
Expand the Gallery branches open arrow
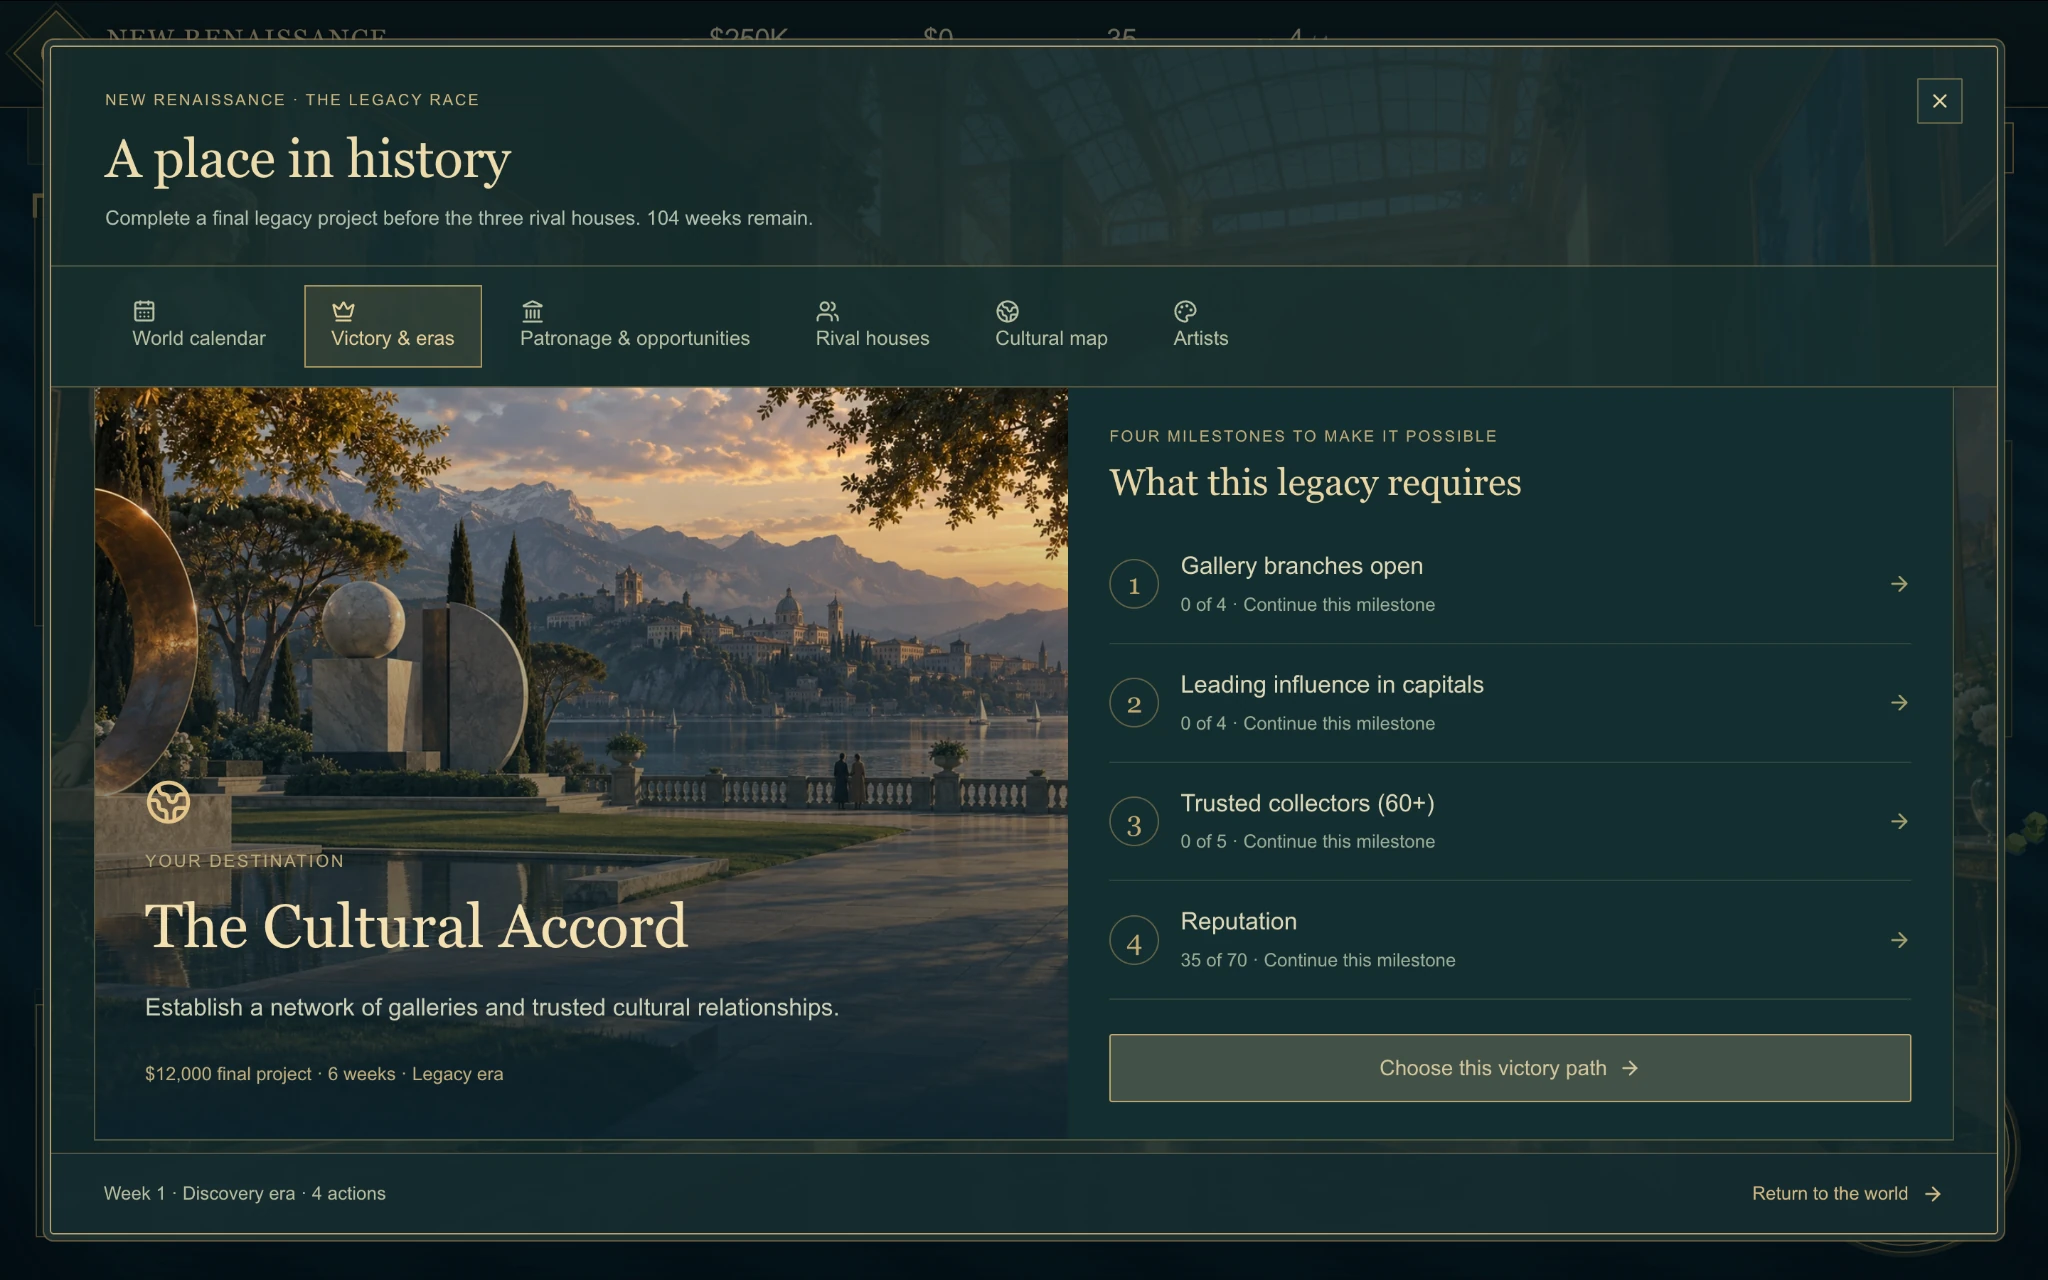[x=1899, y=584]
